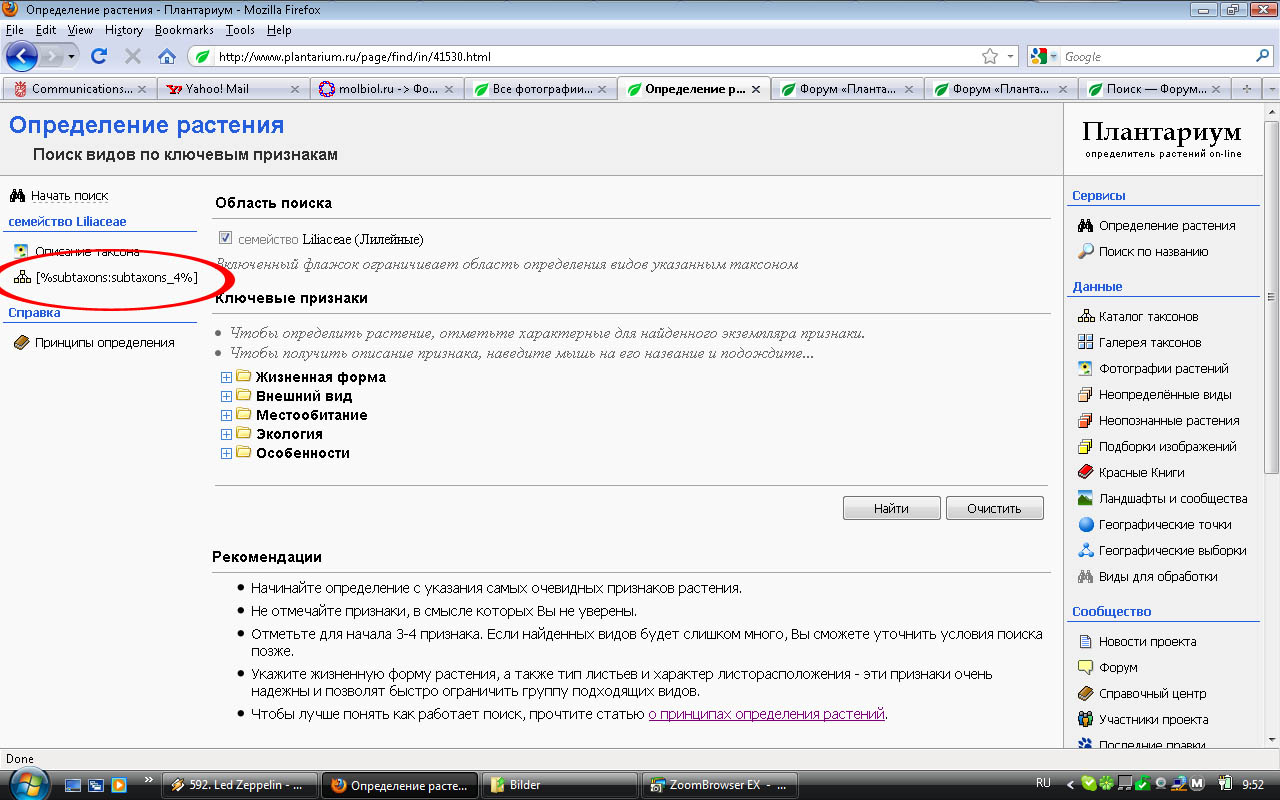This screenshot has height=800, width=1280.
Task: Reload the page with the refresh icon
Action: pyautogui.click(x=99, y=56)
